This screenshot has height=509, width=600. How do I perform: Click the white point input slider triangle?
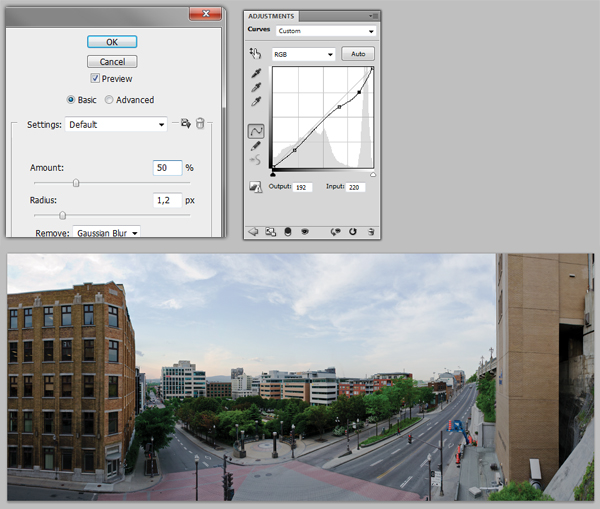(373, 174)
